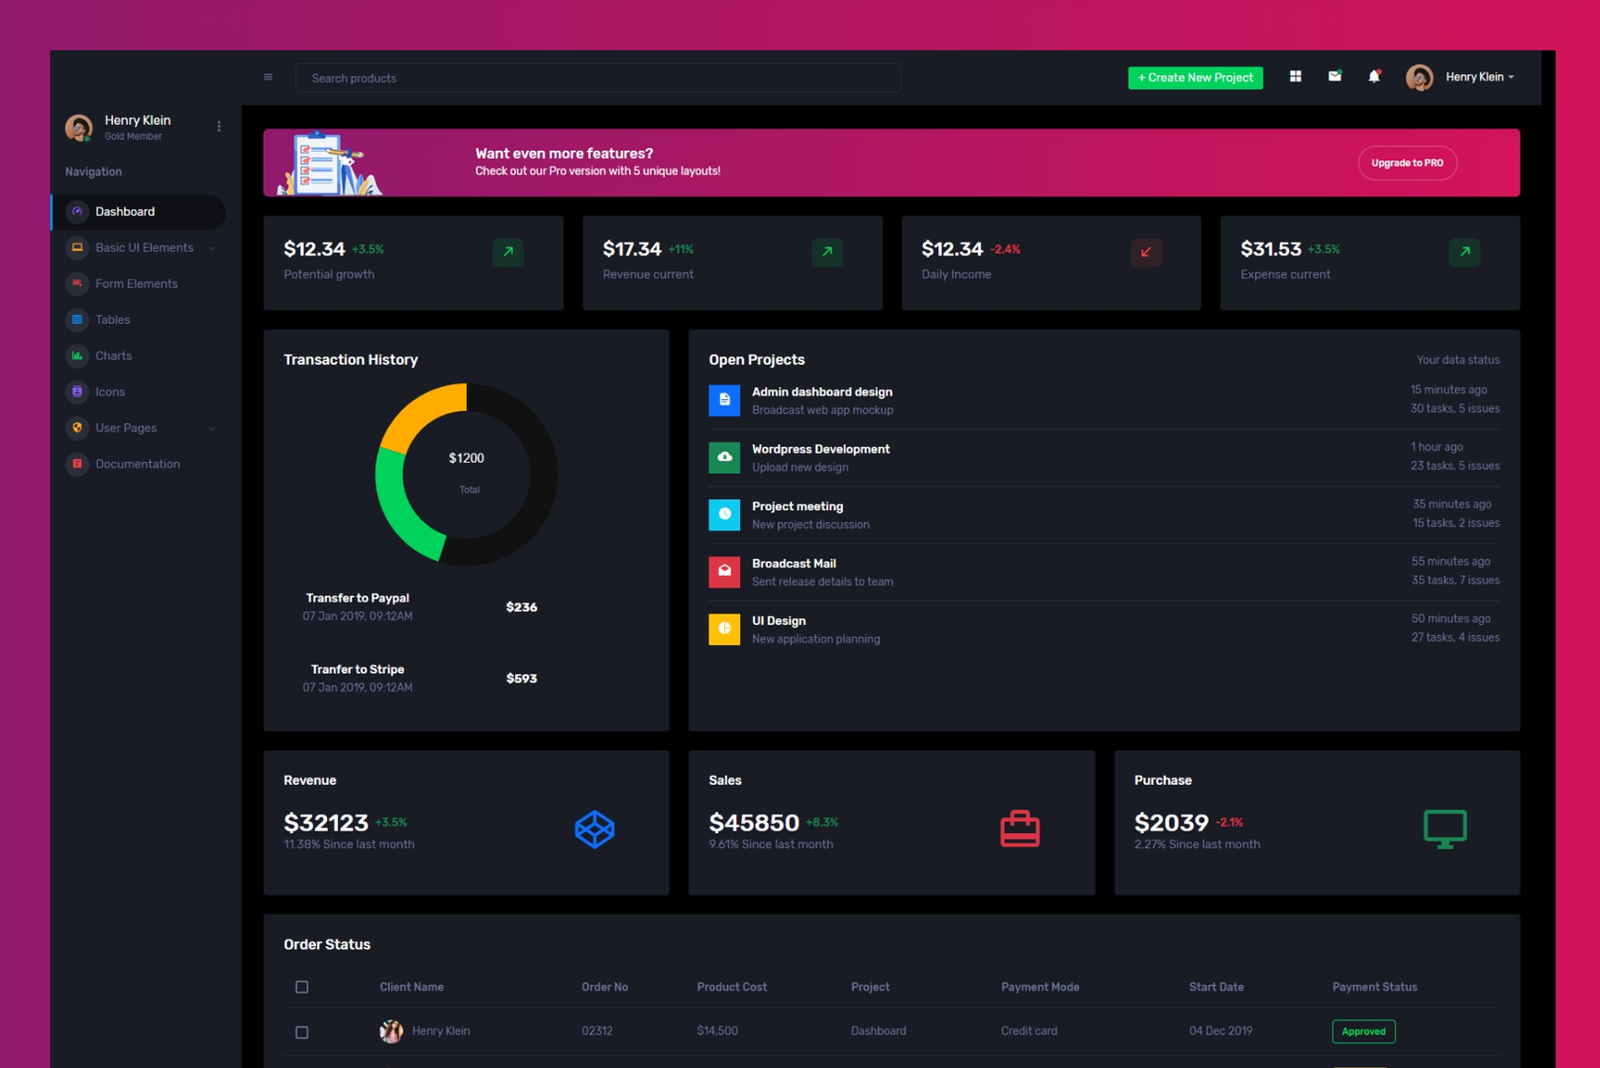Open notifications via the bell icon
This screenshot has height=1068, width=1600.
[x=1373, y=75]
